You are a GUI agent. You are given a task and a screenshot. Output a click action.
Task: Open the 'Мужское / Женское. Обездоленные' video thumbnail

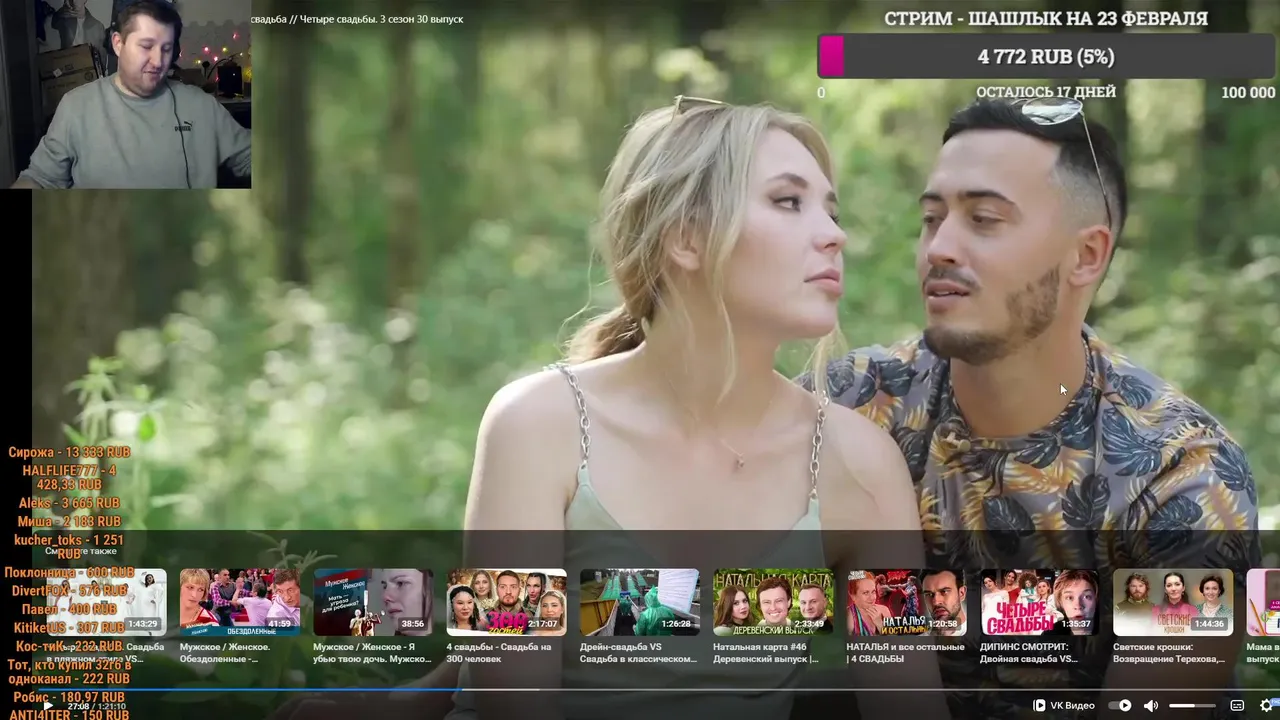pyautogui.click(x=239, y=602)
